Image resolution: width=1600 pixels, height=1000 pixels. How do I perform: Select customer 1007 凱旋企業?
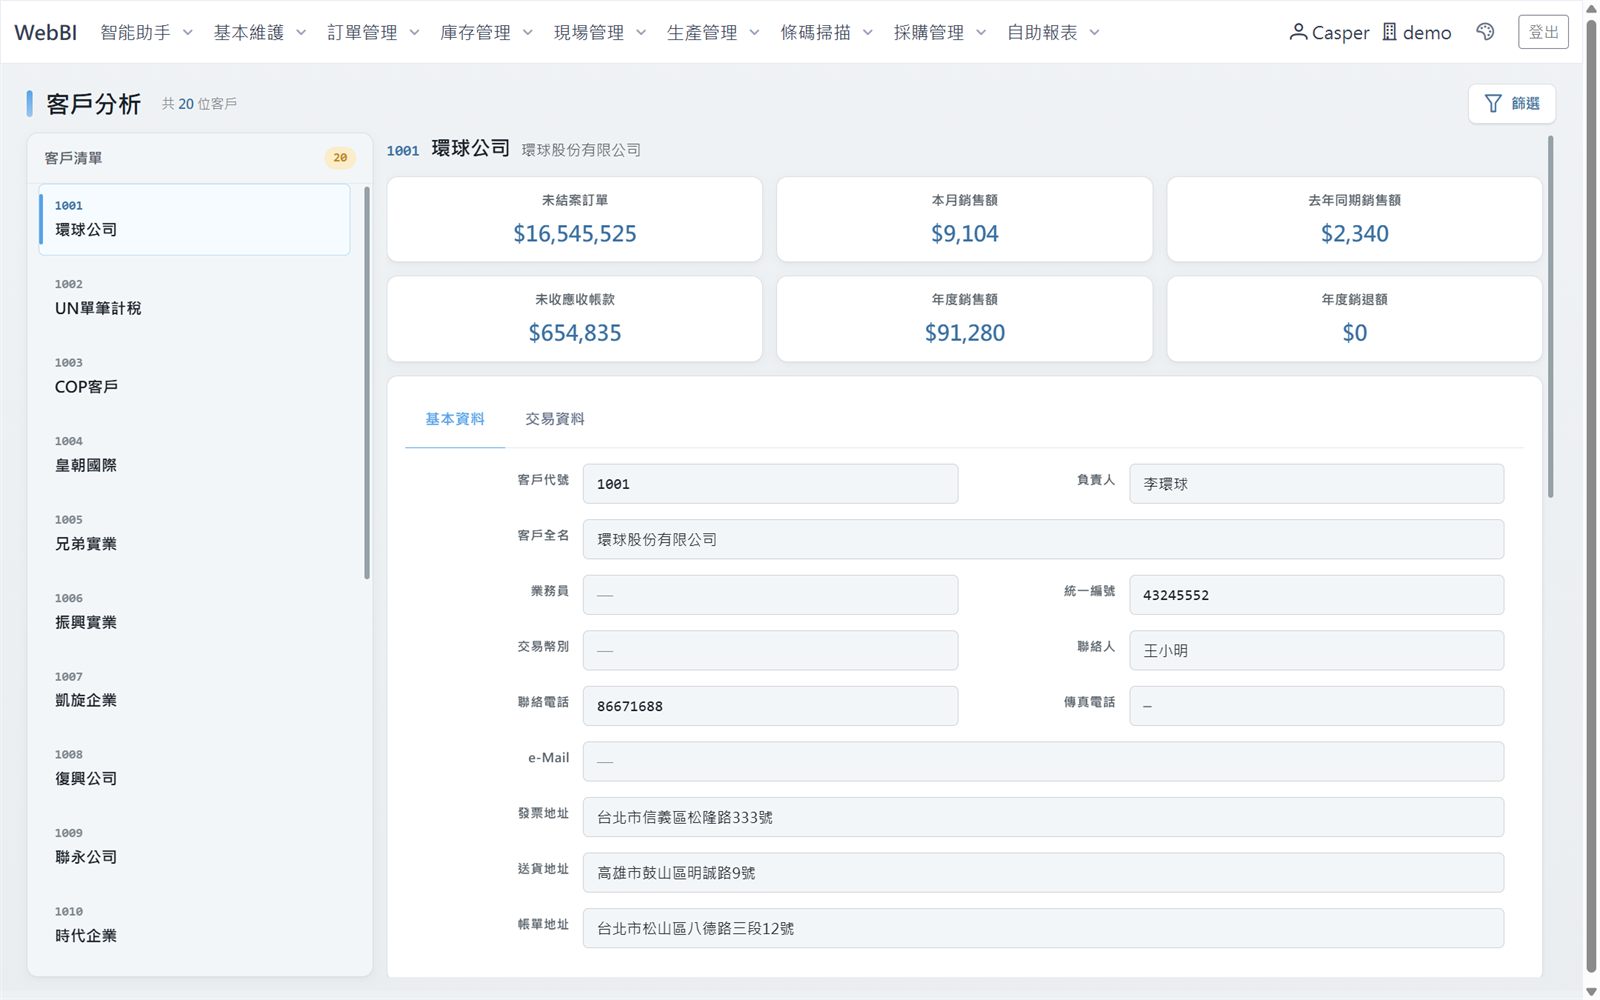(x=195, y=690)
